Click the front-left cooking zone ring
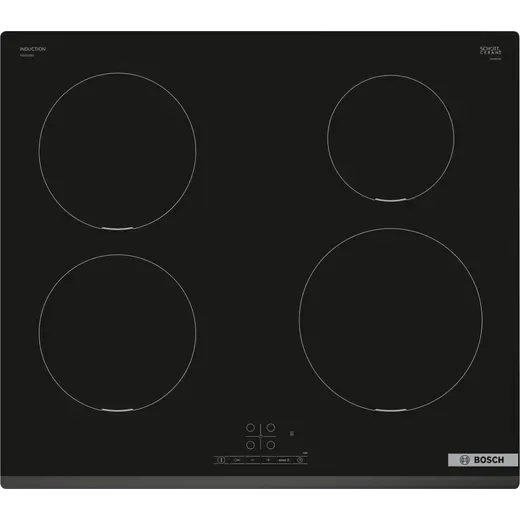Image resolution: width=520 pixels, height=520 pixels. click(117, 333)
